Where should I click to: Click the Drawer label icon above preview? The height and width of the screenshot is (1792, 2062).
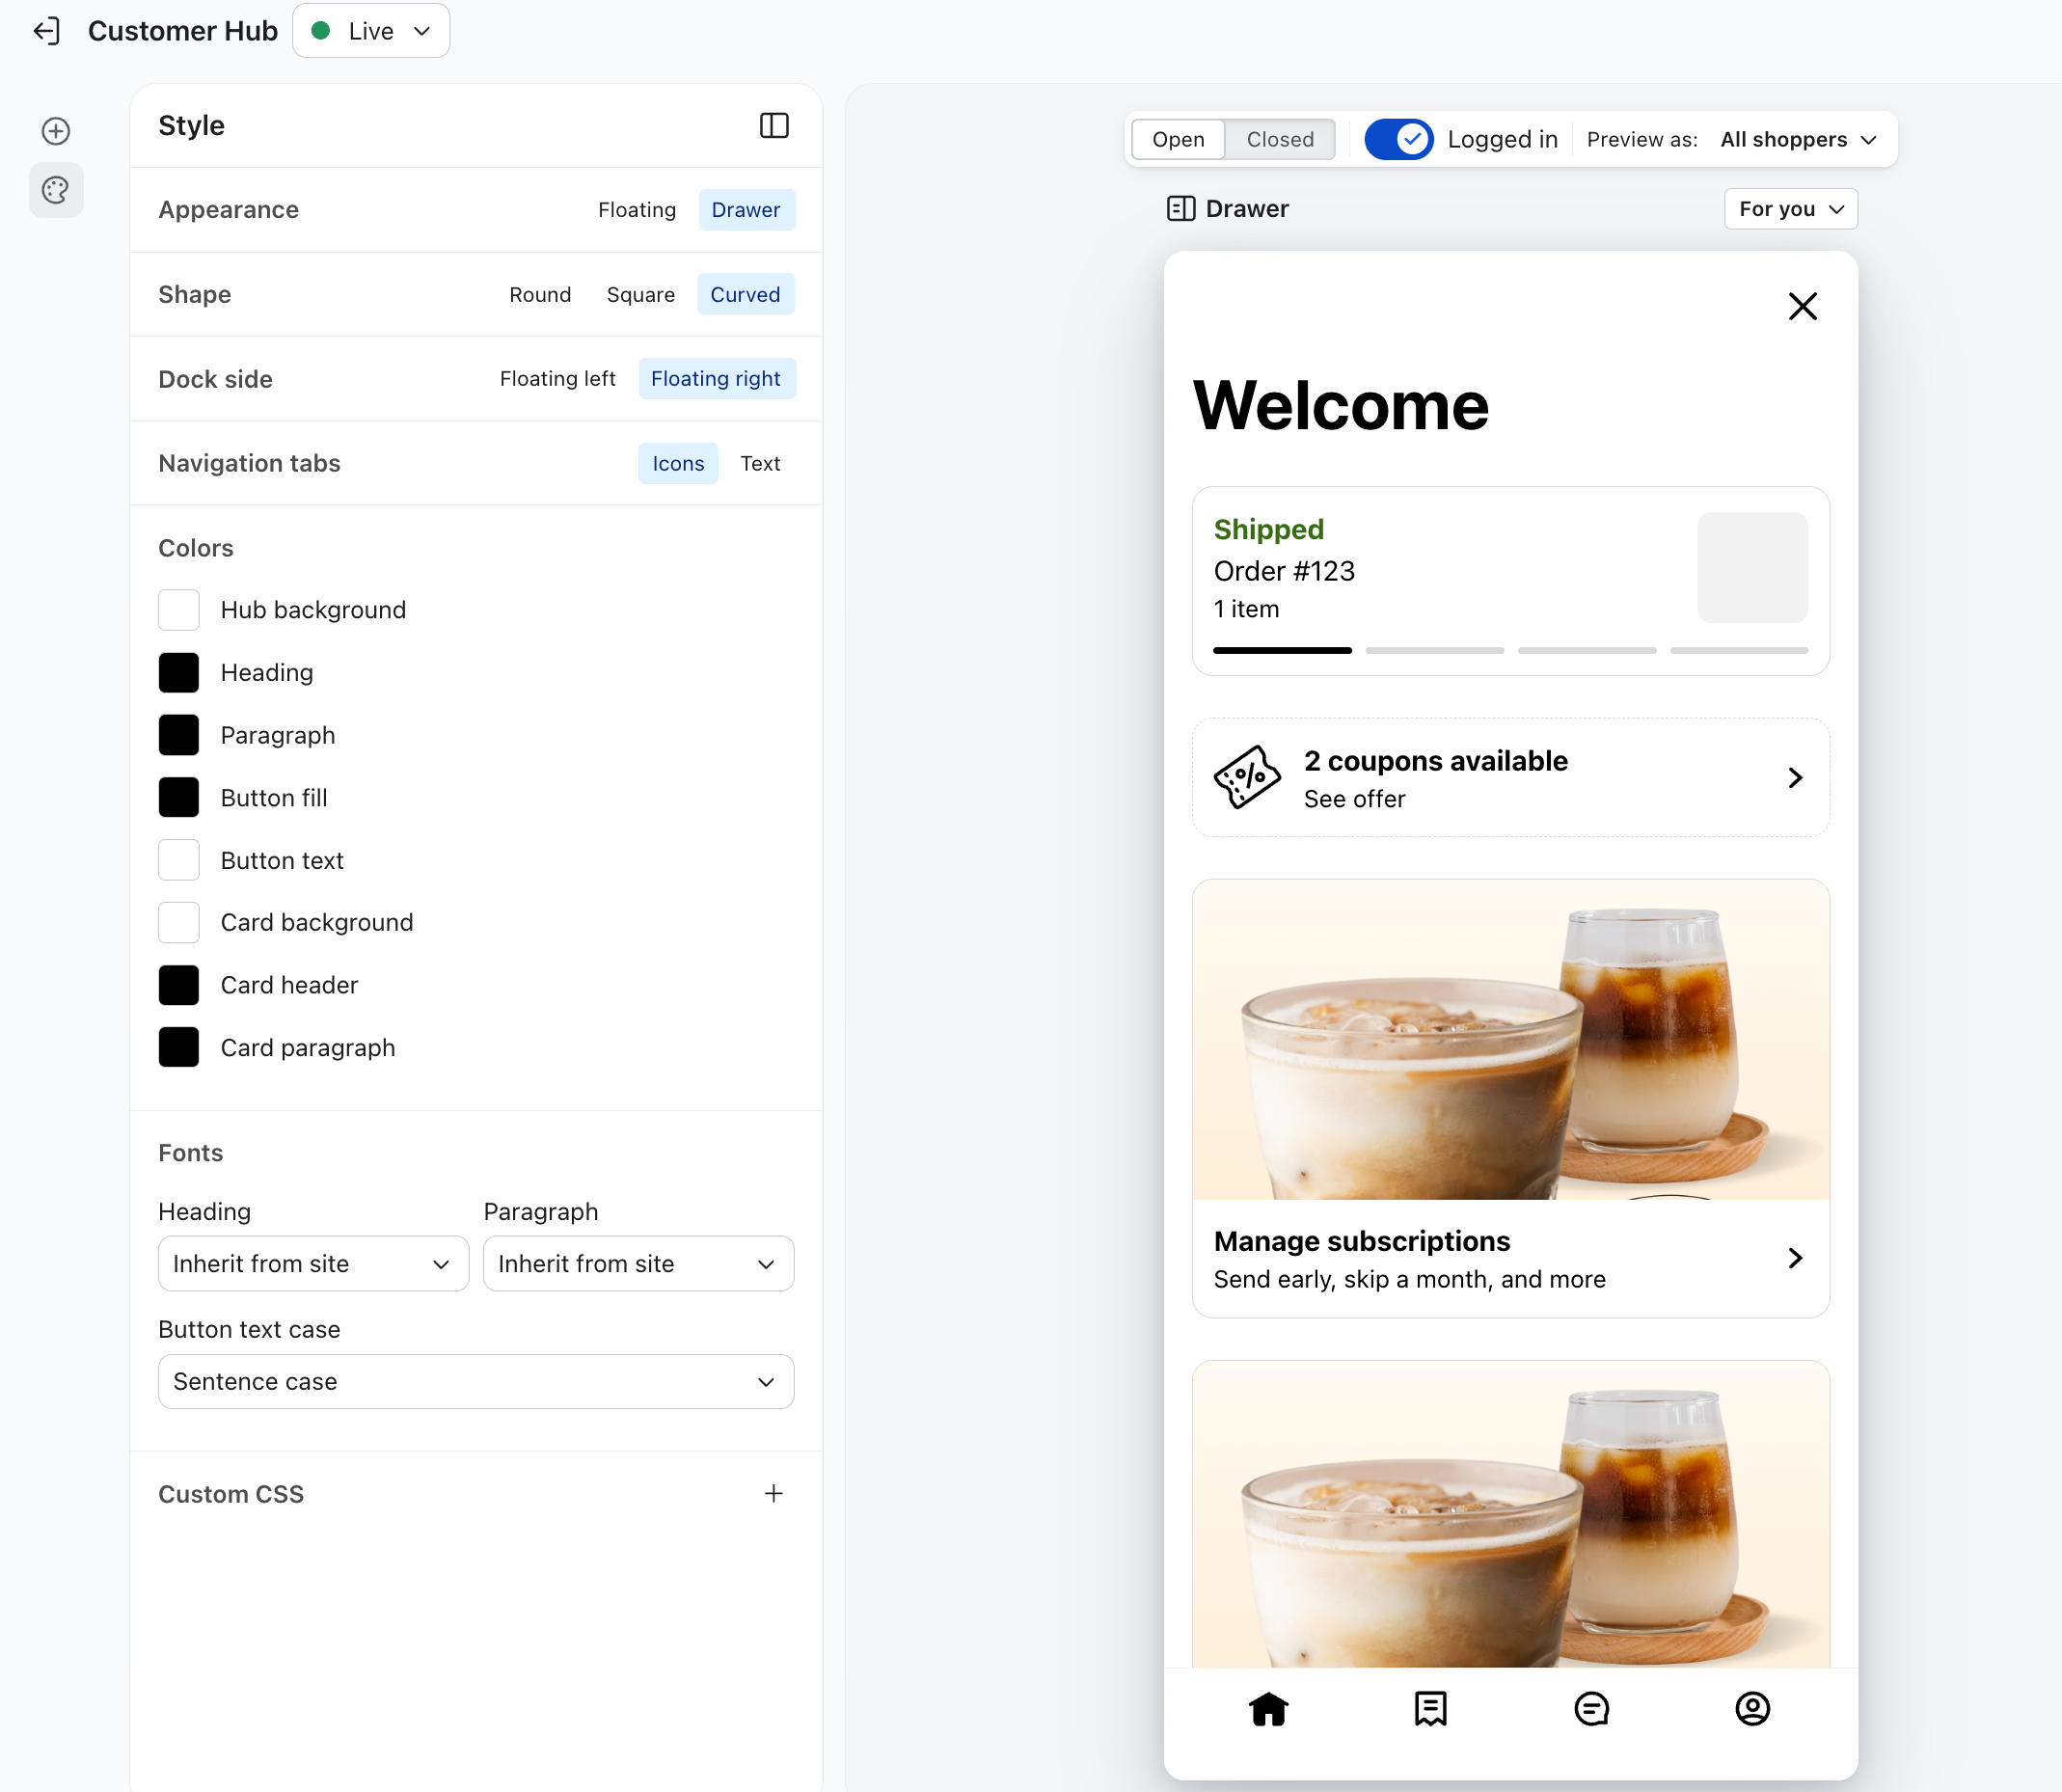pos(1181,208)
